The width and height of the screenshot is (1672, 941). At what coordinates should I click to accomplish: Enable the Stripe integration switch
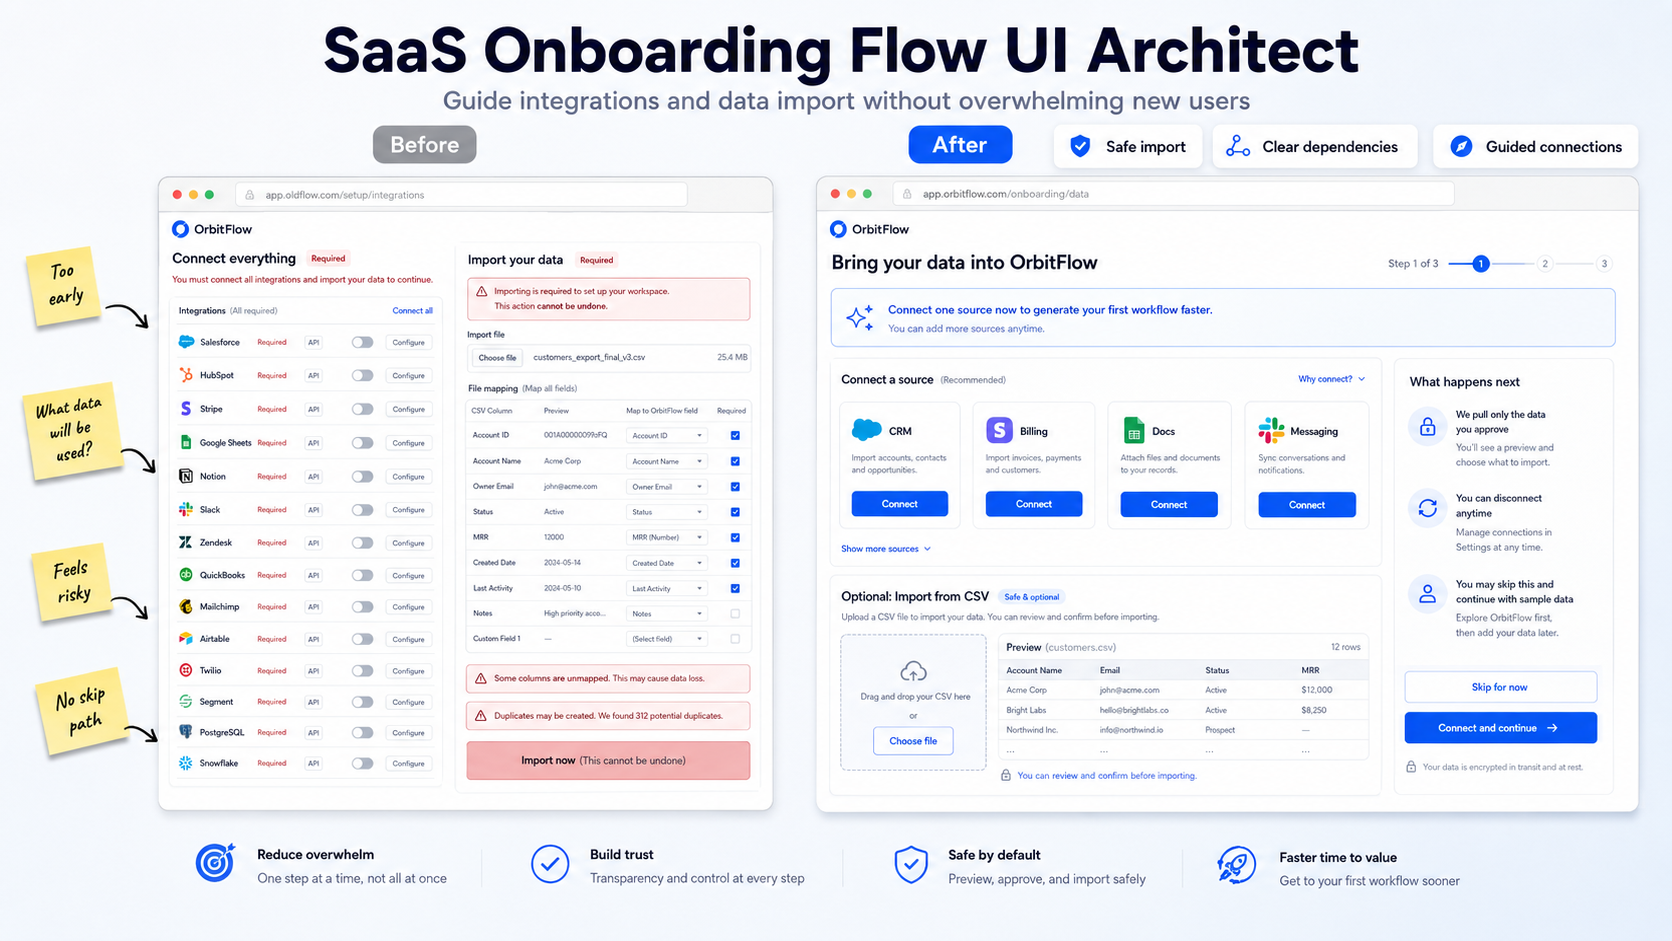point(362,409)
